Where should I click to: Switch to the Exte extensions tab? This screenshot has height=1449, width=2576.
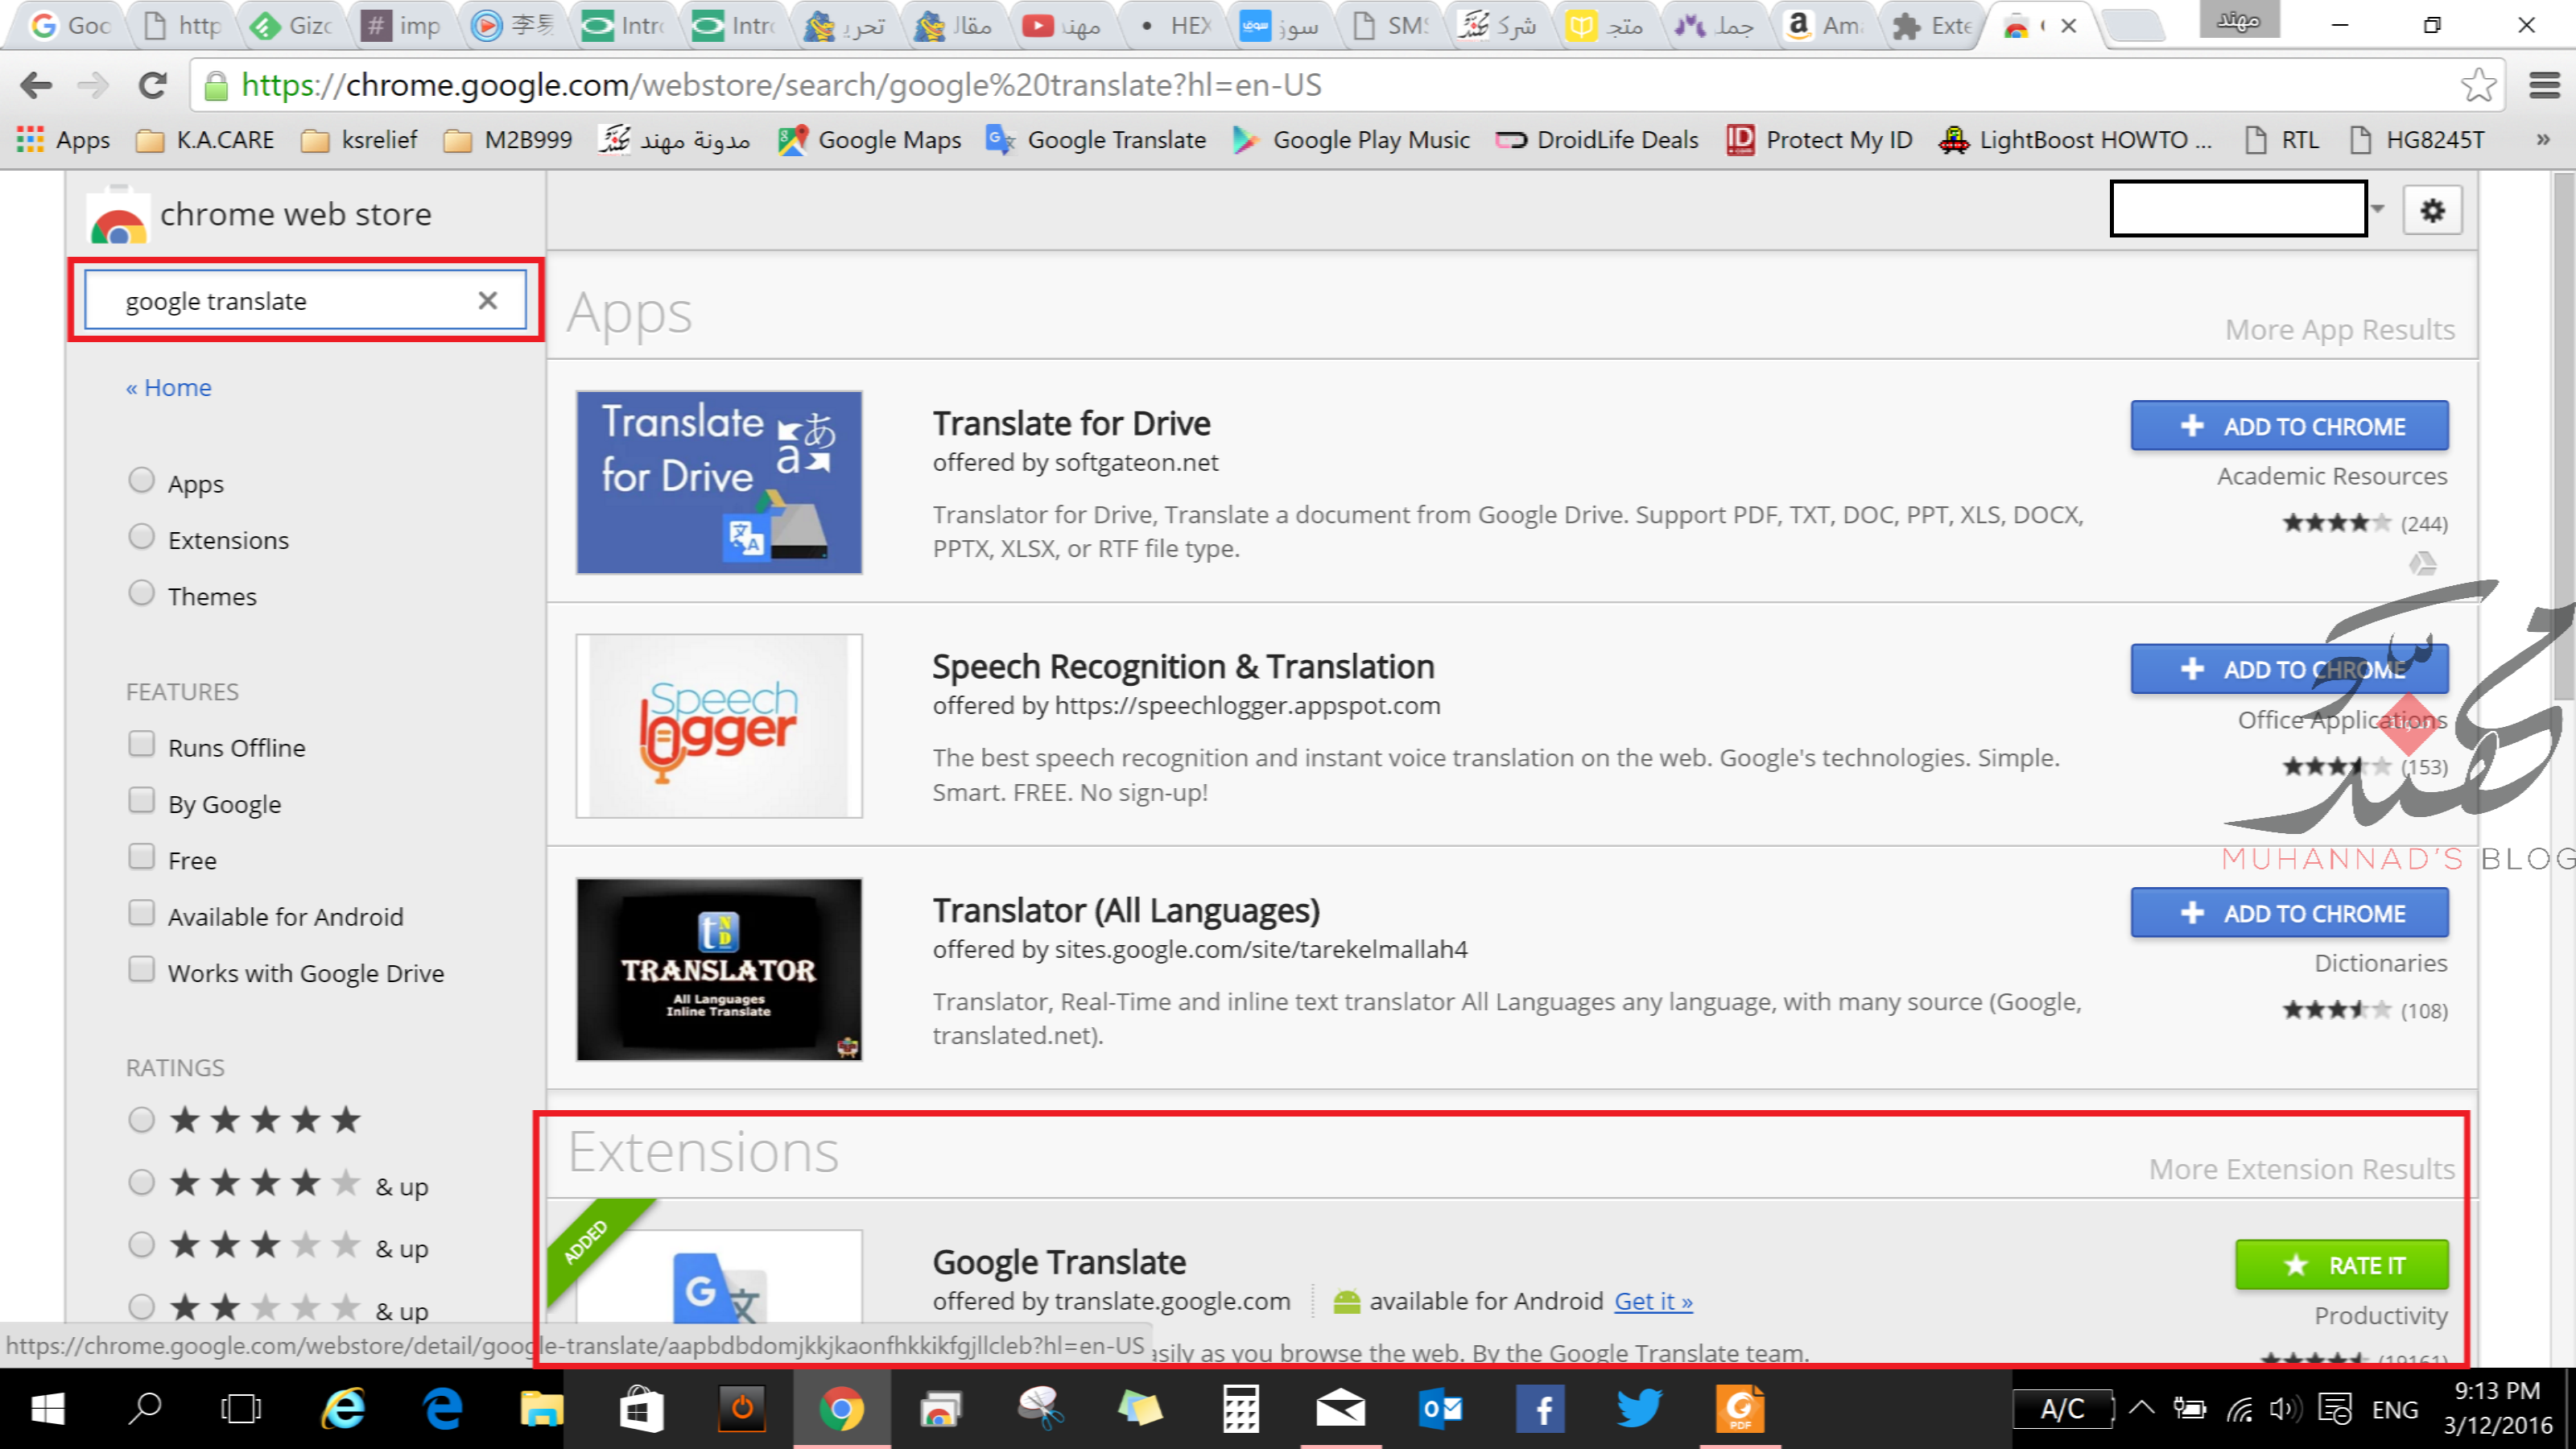1934,26
